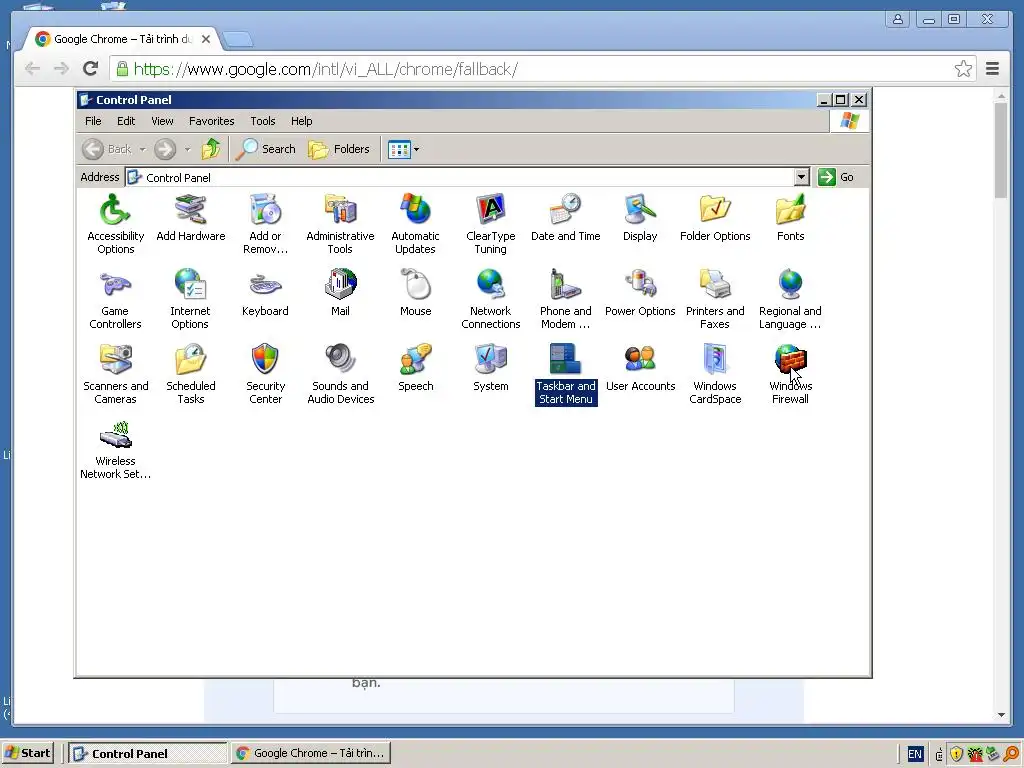Open Scheduled Tasks icon

point(191,374)
